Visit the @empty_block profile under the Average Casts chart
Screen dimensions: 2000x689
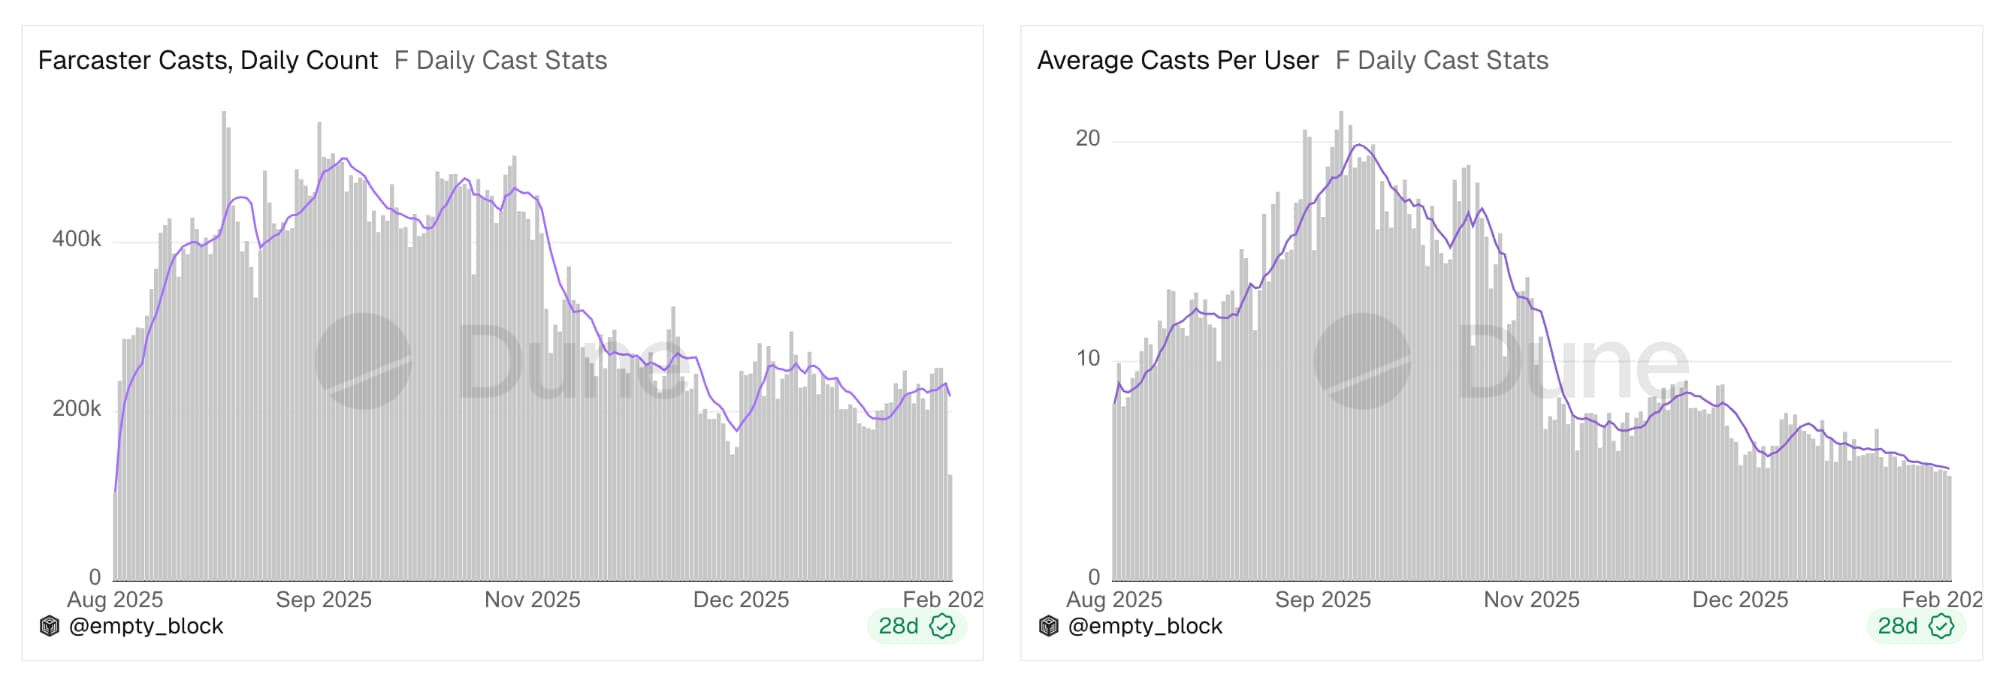(1145, 626)
